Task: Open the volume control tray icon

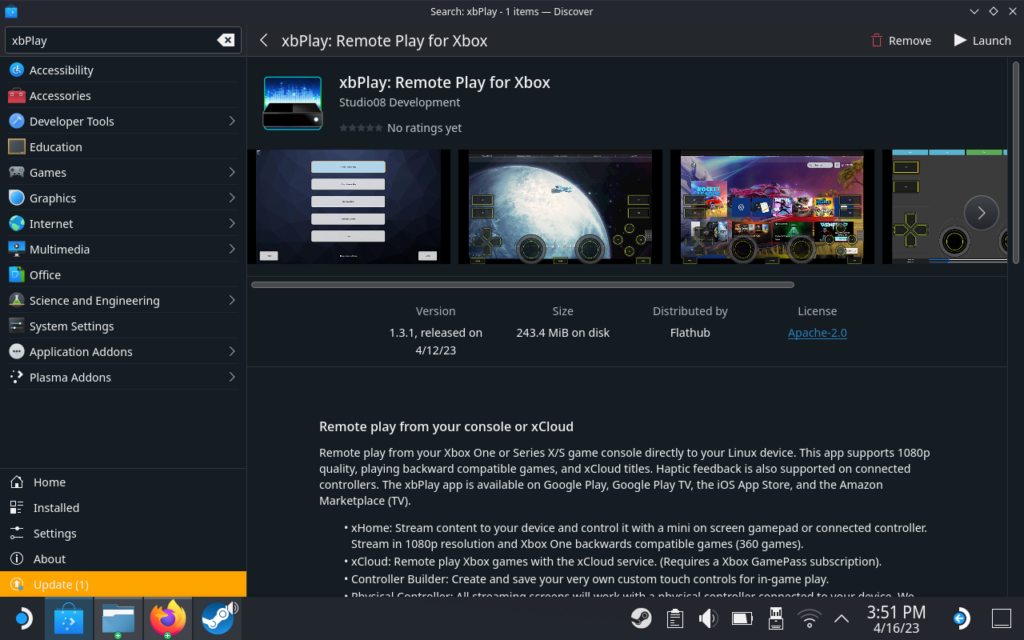Action: [708, 618]
